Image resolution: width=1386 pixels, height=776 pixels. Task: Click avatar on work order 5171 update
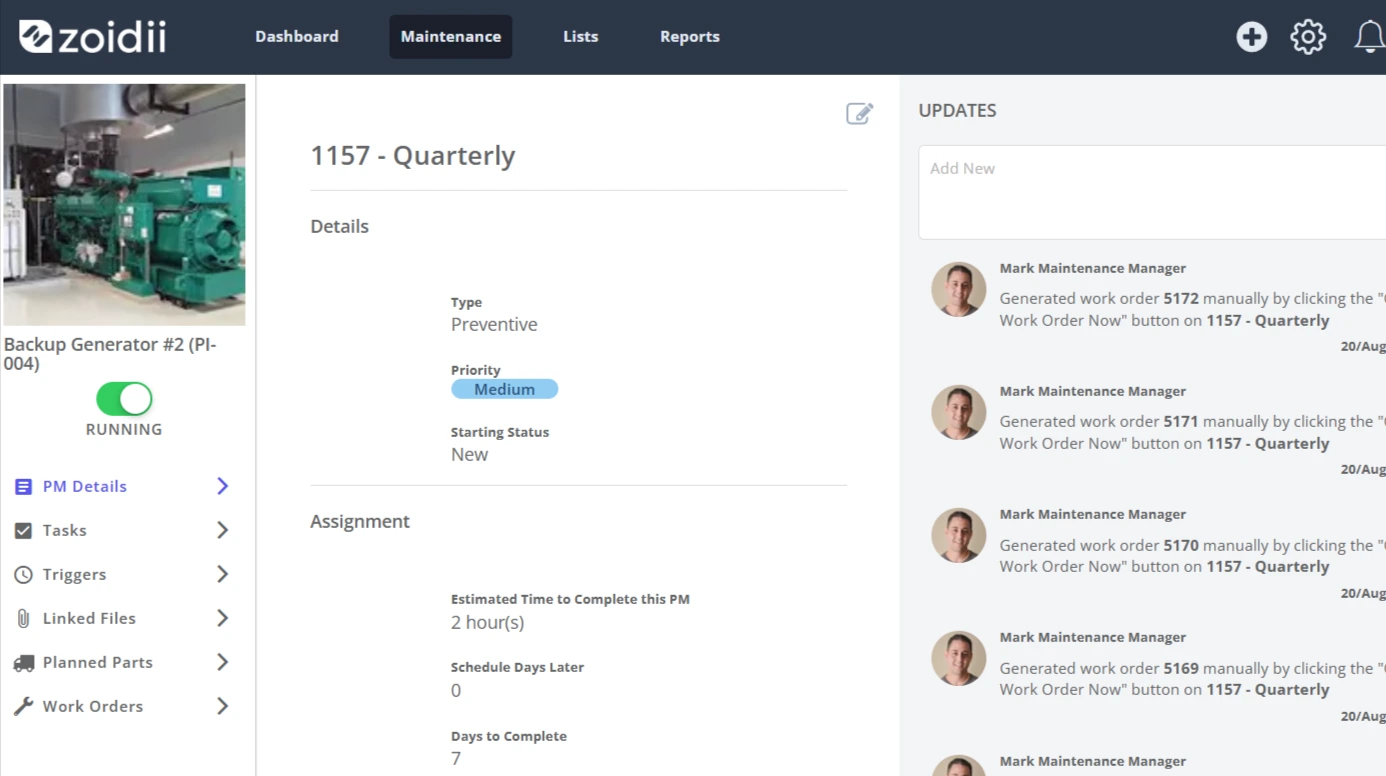pyautogui.click(x=958, y=413)
